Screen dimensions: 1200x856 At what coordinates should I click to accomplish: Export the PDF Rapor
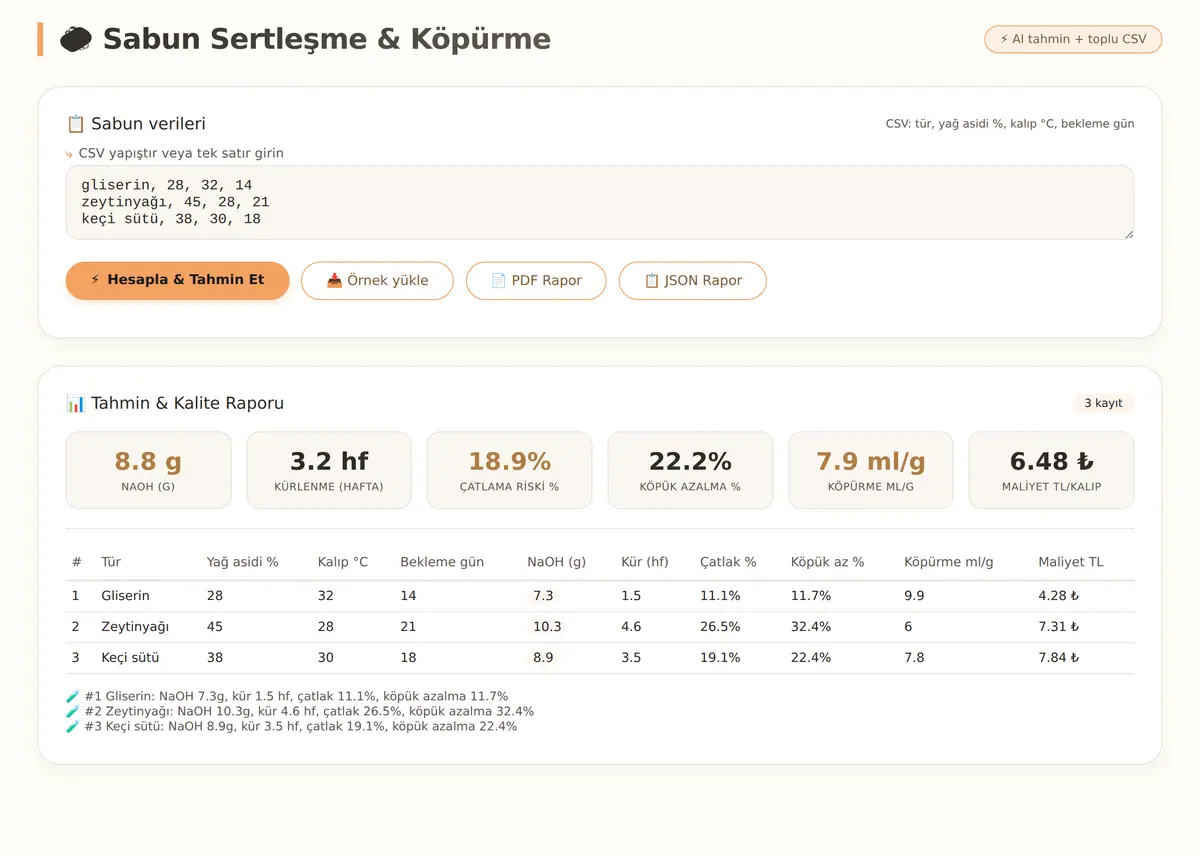point(536,280)
